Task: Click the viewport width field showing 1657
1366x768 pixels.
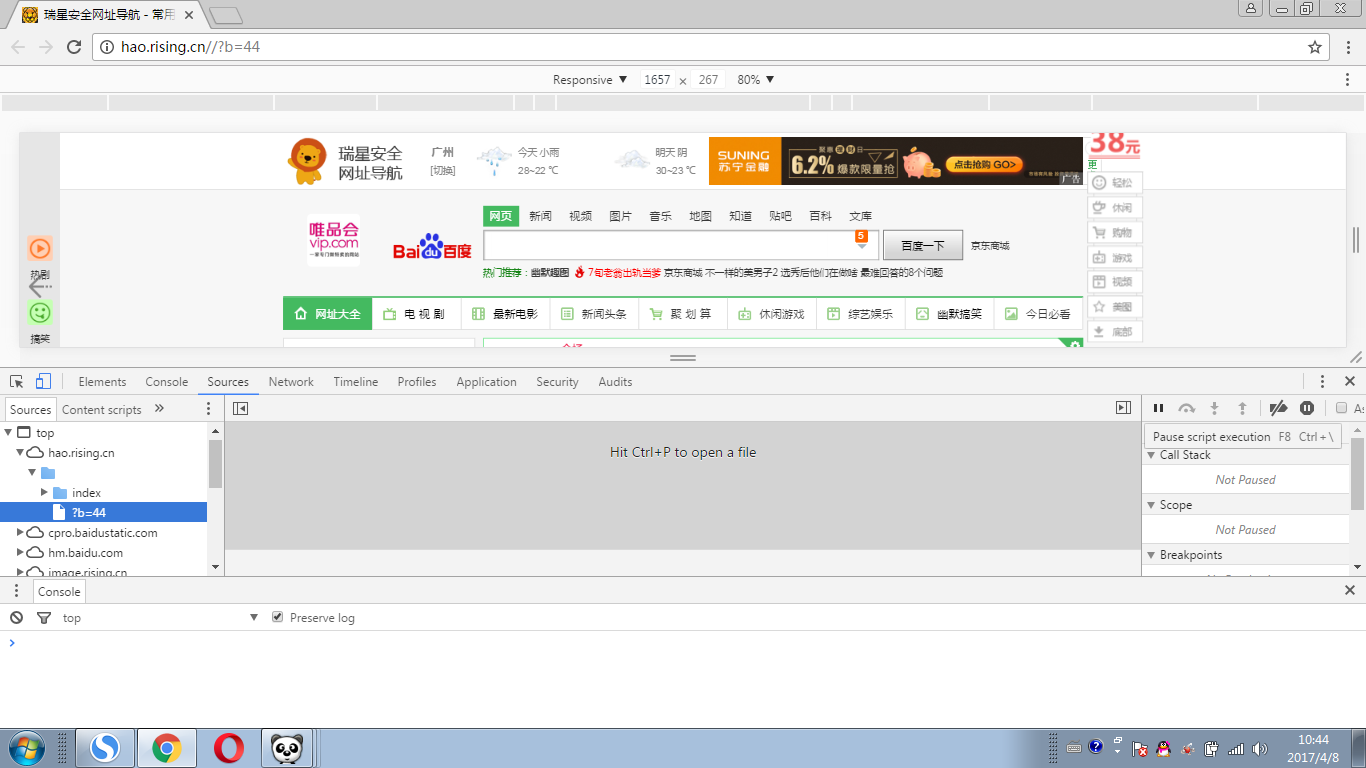Action: [657, 79]
